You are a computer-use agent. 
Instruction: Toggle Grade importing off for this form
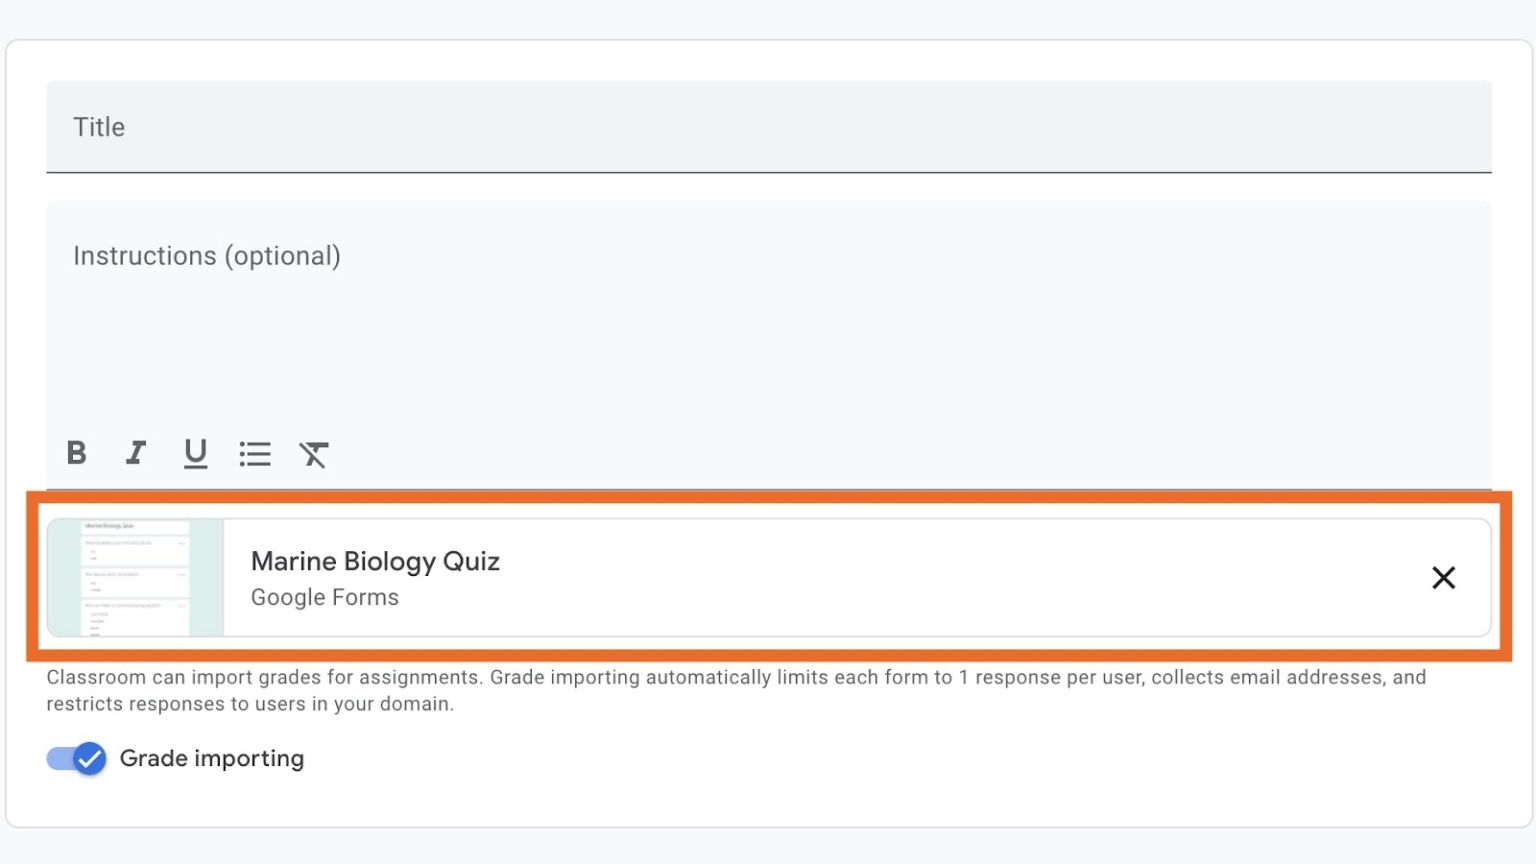tap(75, 759)
